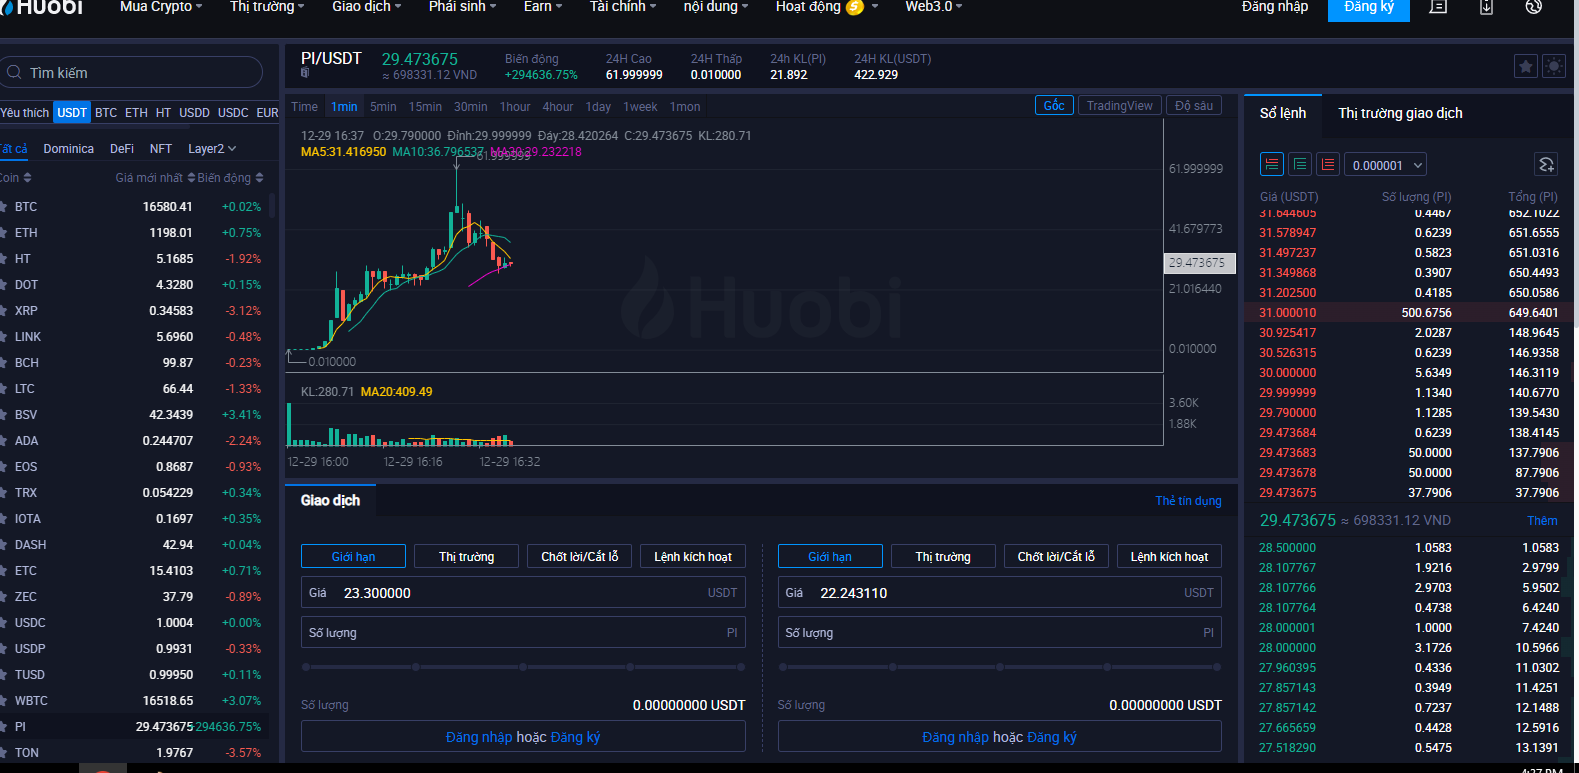Switch to the Dominica category tab
1579x773 pixels.
(x=68, y=148)
